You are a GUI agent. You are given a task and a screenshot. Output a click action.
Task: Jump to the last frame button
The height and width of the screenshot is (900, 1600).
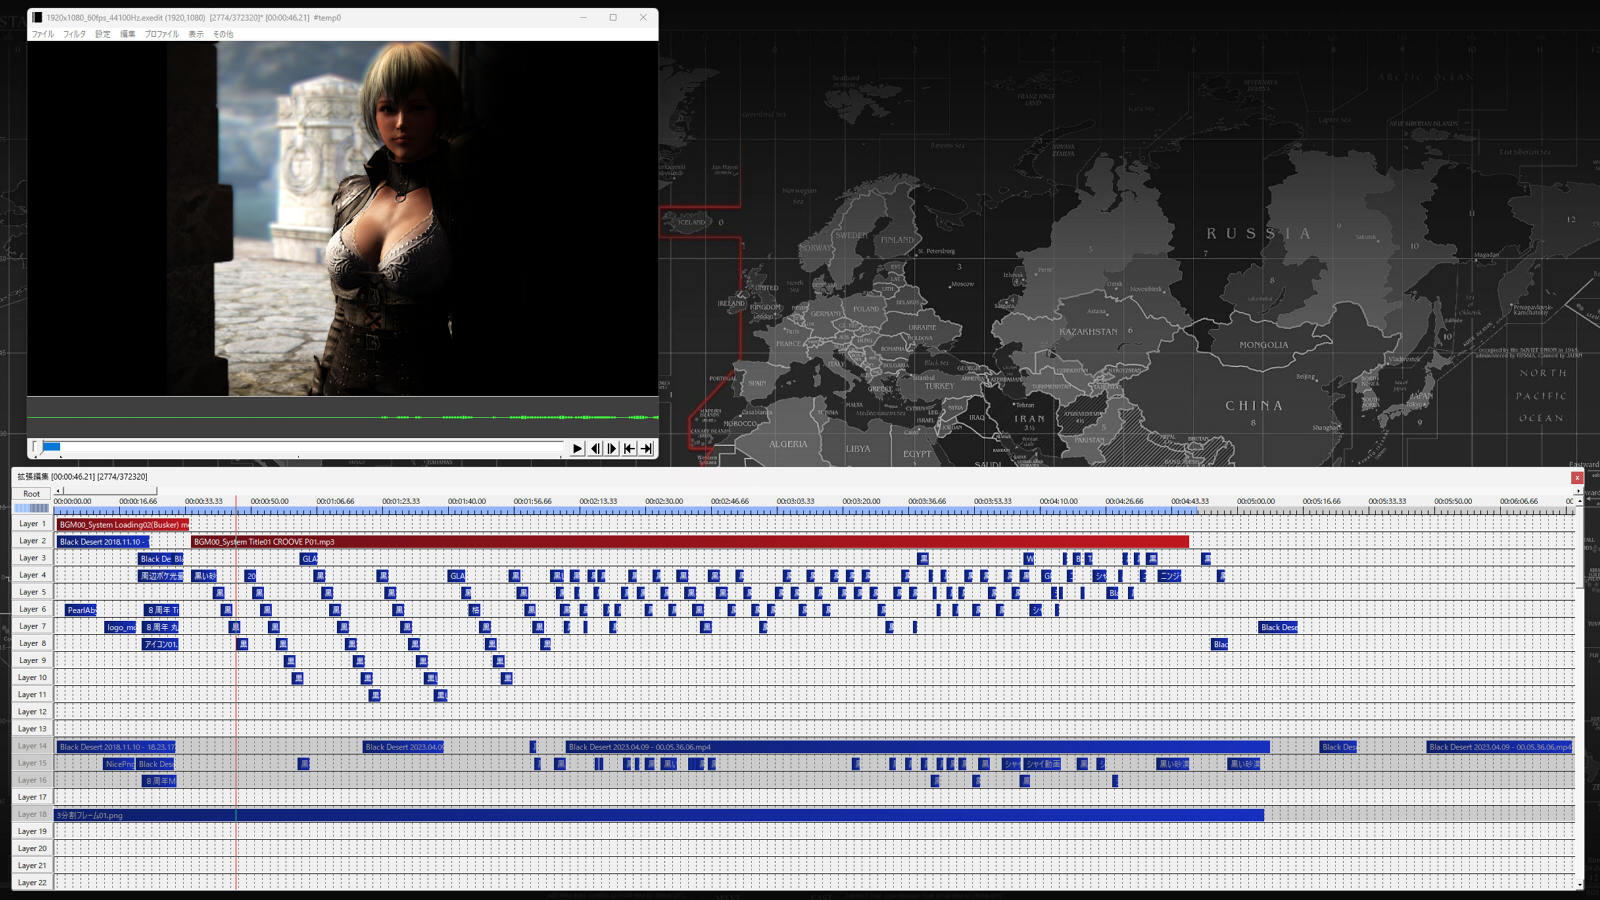coord(646,448)
